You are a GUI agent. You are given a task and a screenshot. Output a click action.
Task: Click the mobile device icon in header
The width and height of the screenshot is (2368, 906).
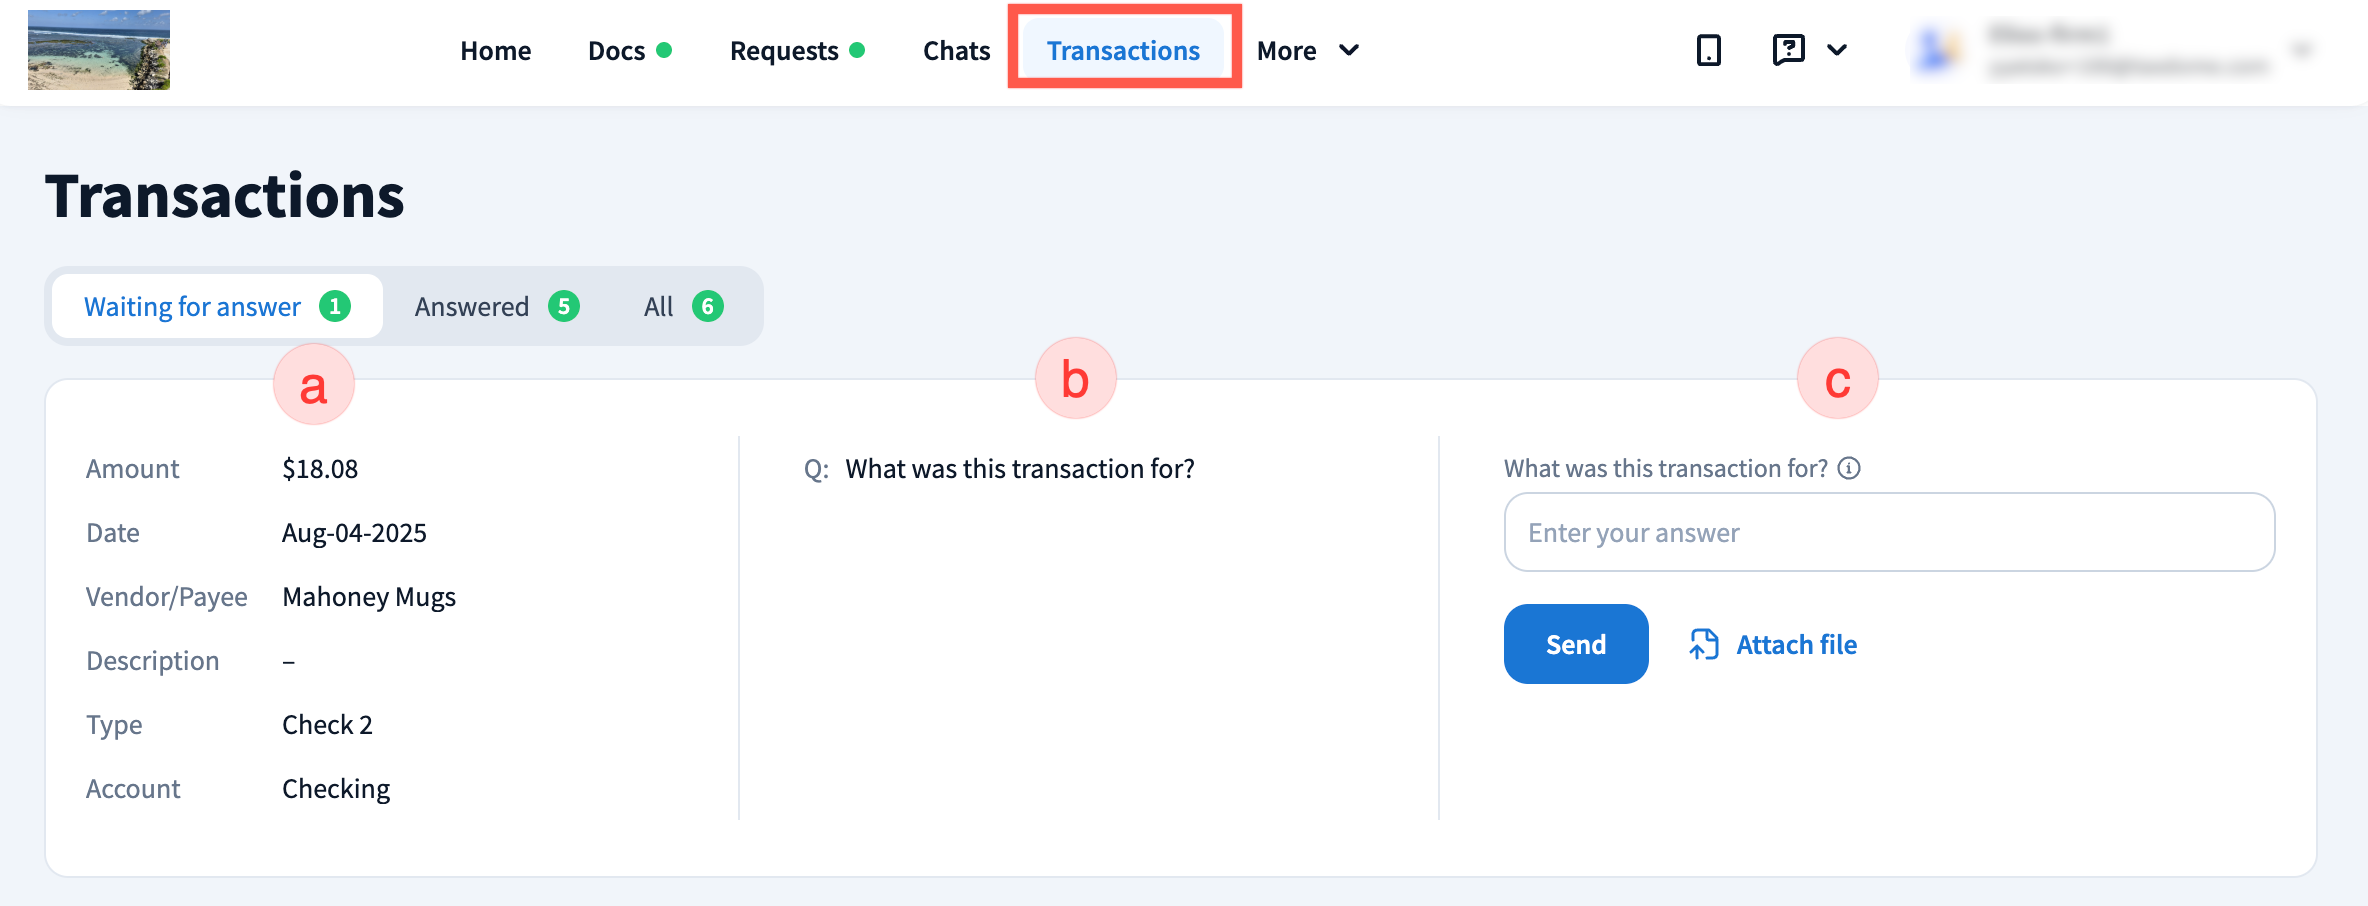(1709, 50)
